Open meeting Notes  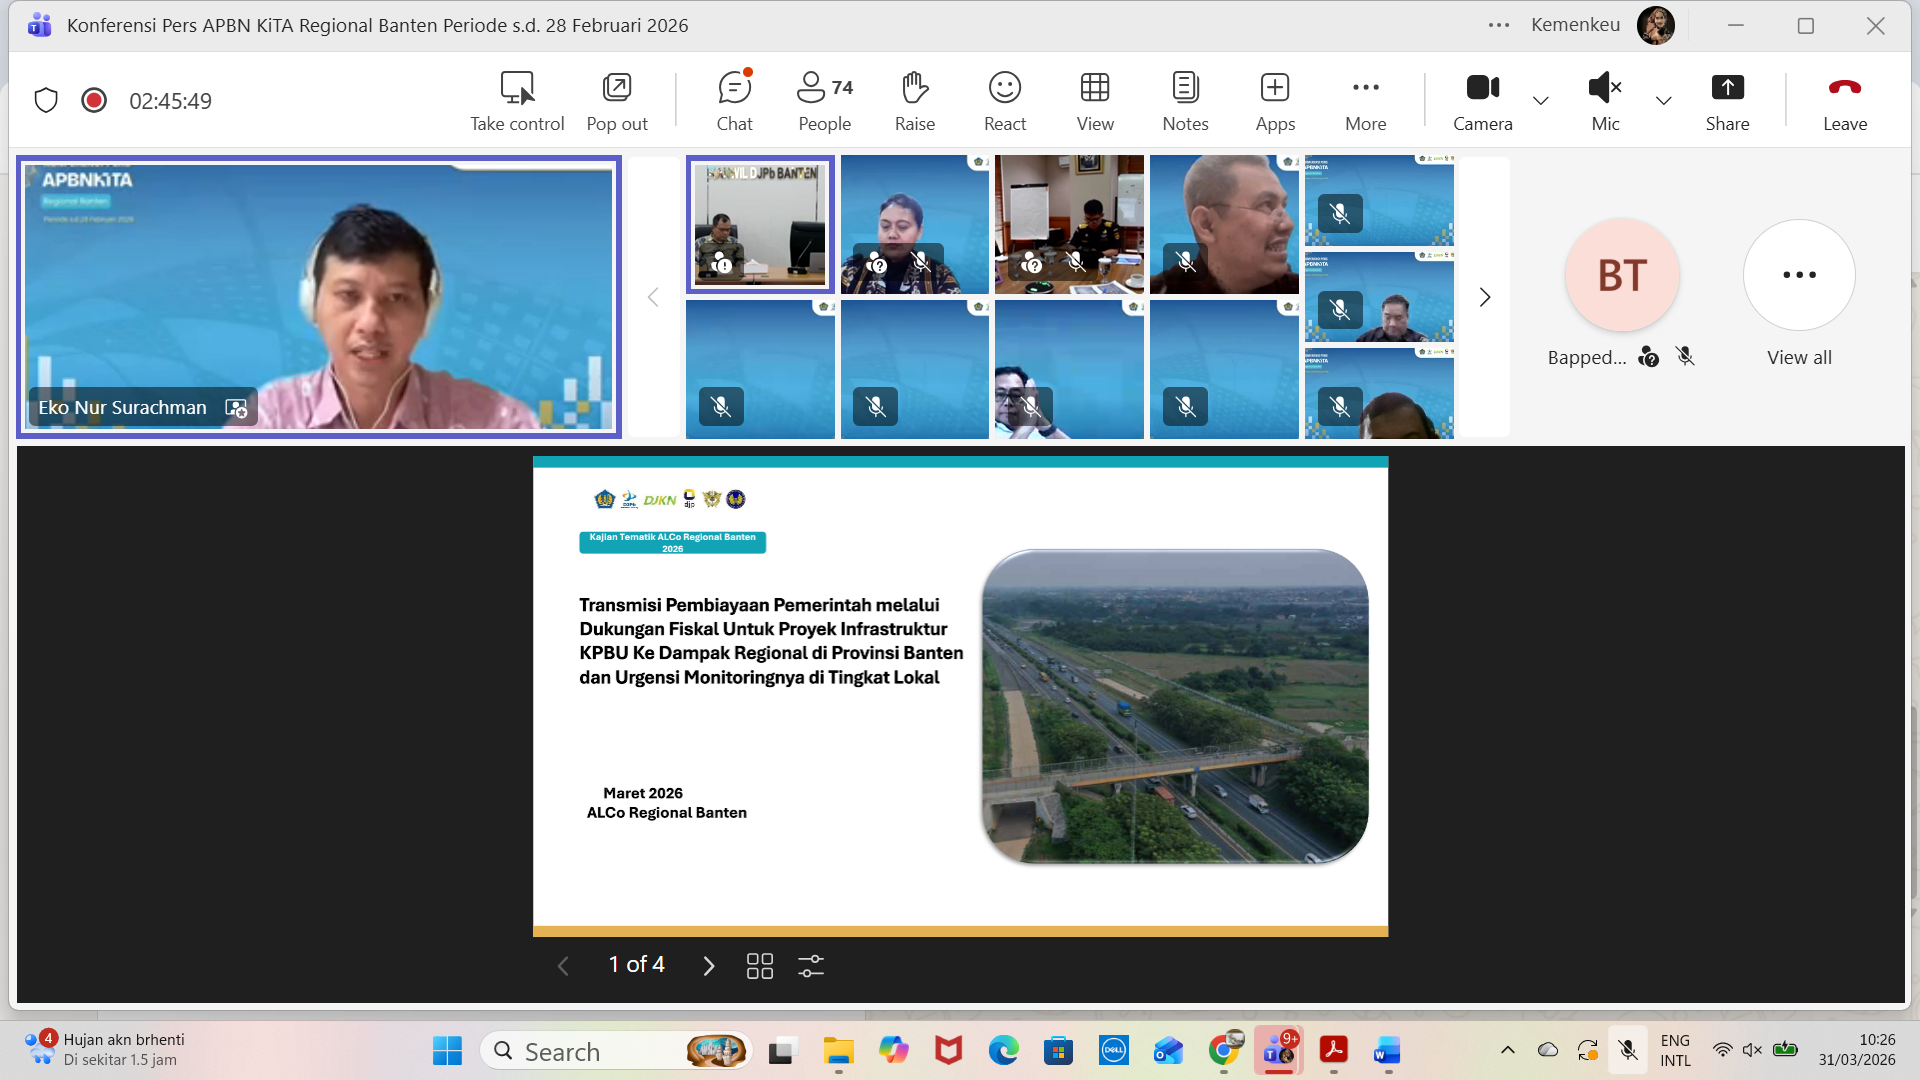click(x=1185, y=100)
